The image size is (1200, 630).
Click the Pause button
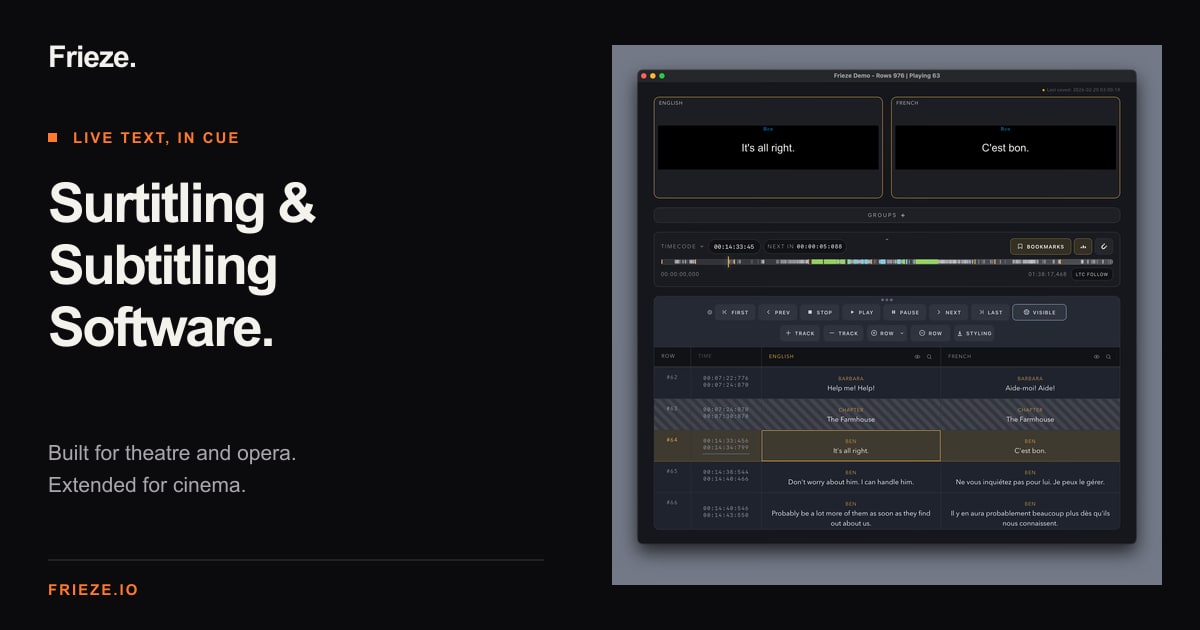(x=905, y=312)
